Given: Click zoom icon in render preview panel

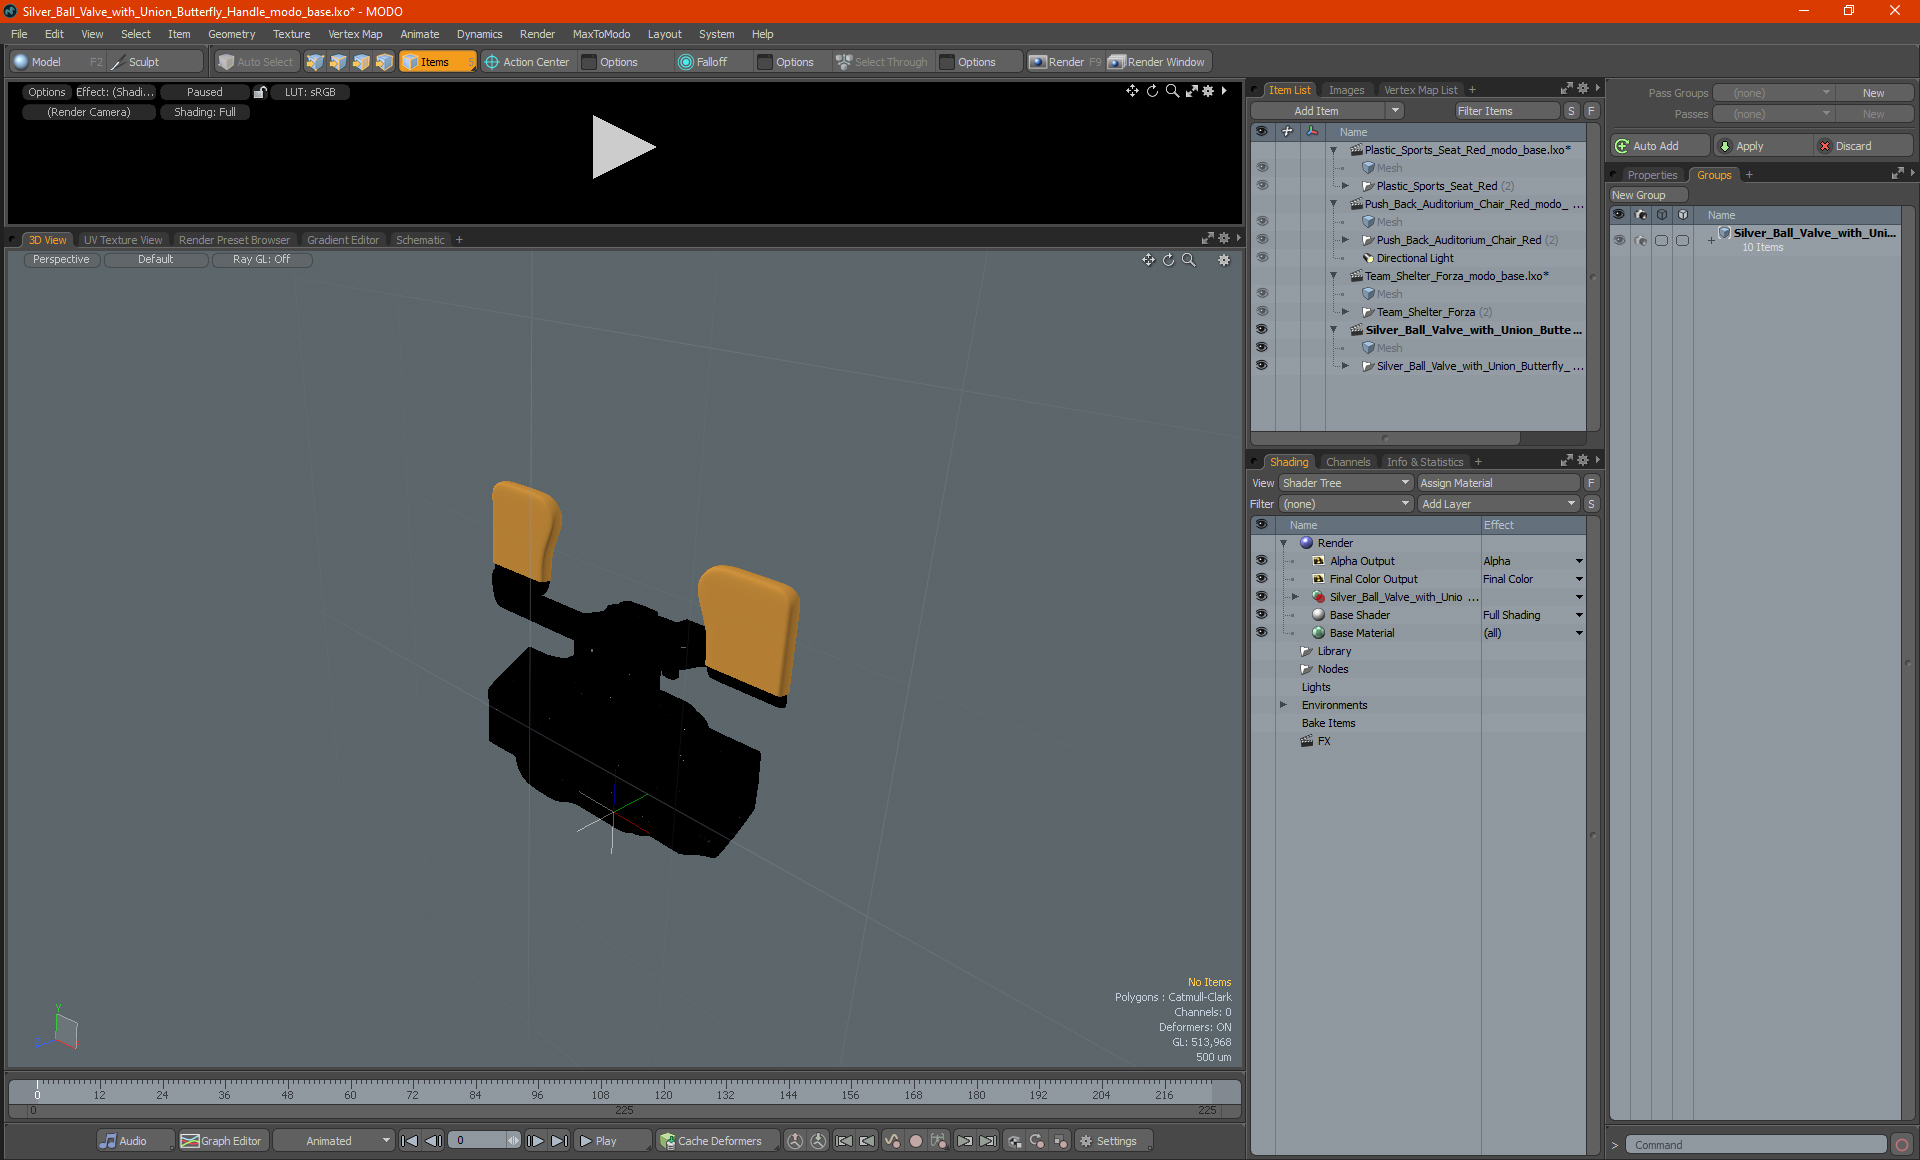Looking at the screenshot, I should (x=1172, y=91).
